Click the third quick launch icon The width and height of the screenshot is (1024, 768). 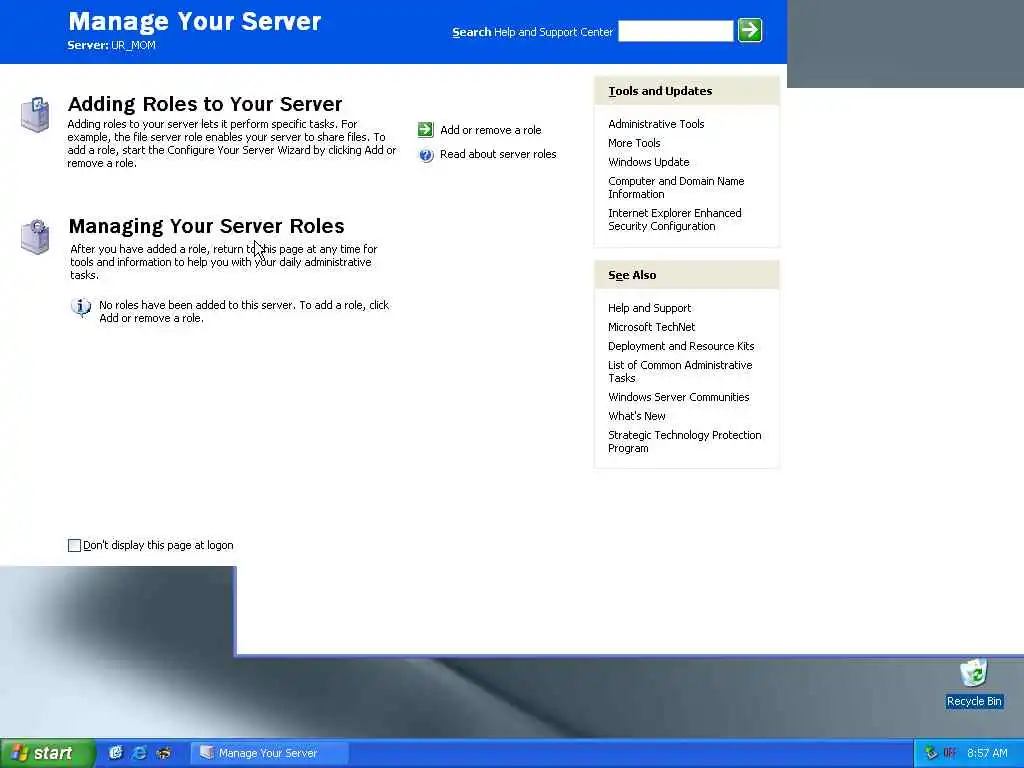(163, 753)
